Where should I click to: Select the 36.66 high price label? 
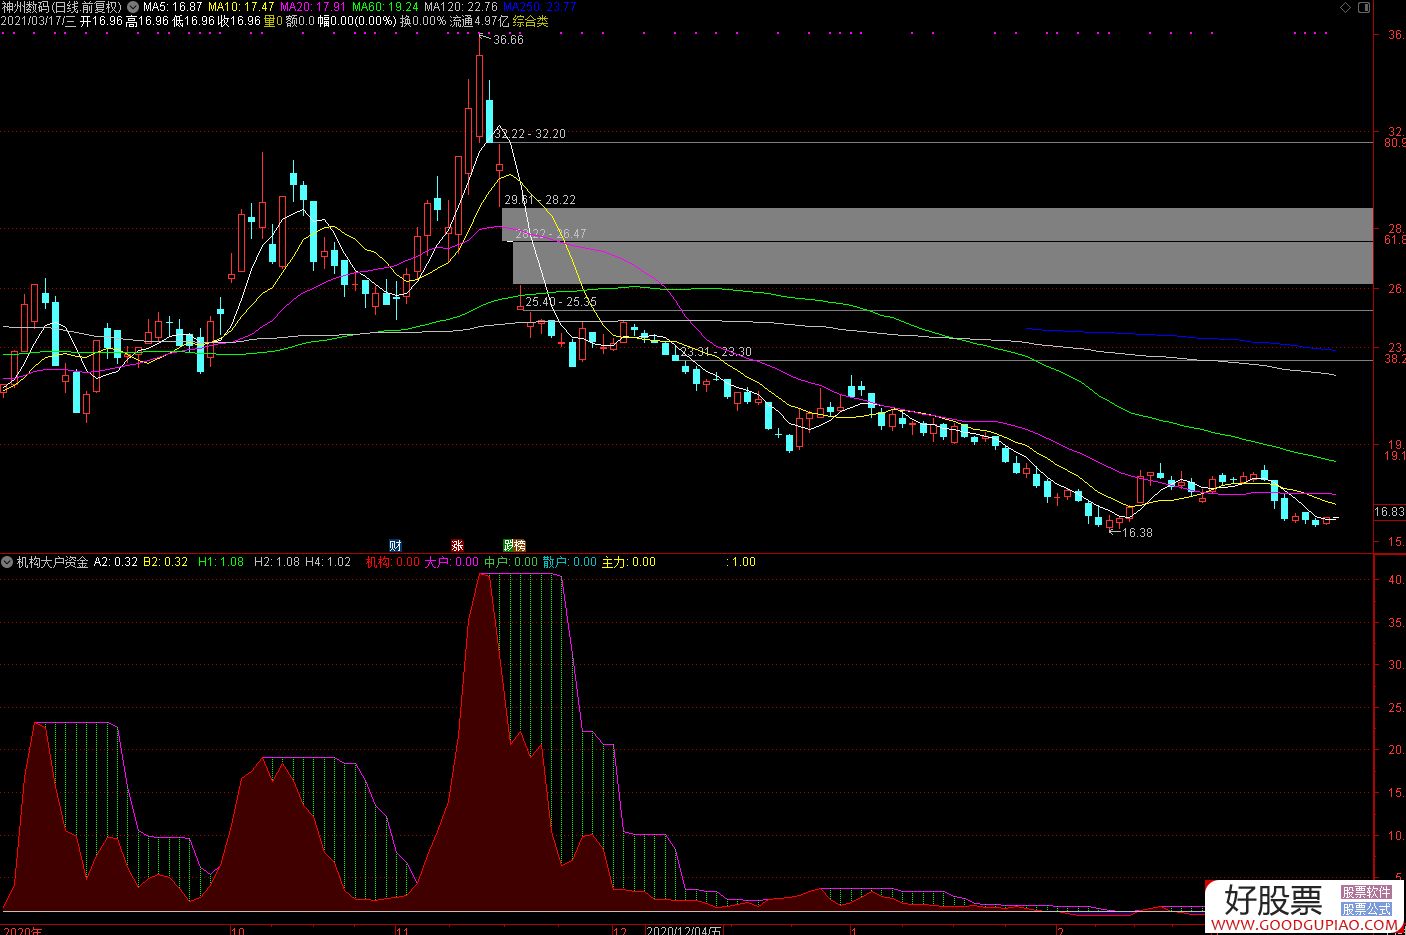click(x=508, y=40)
